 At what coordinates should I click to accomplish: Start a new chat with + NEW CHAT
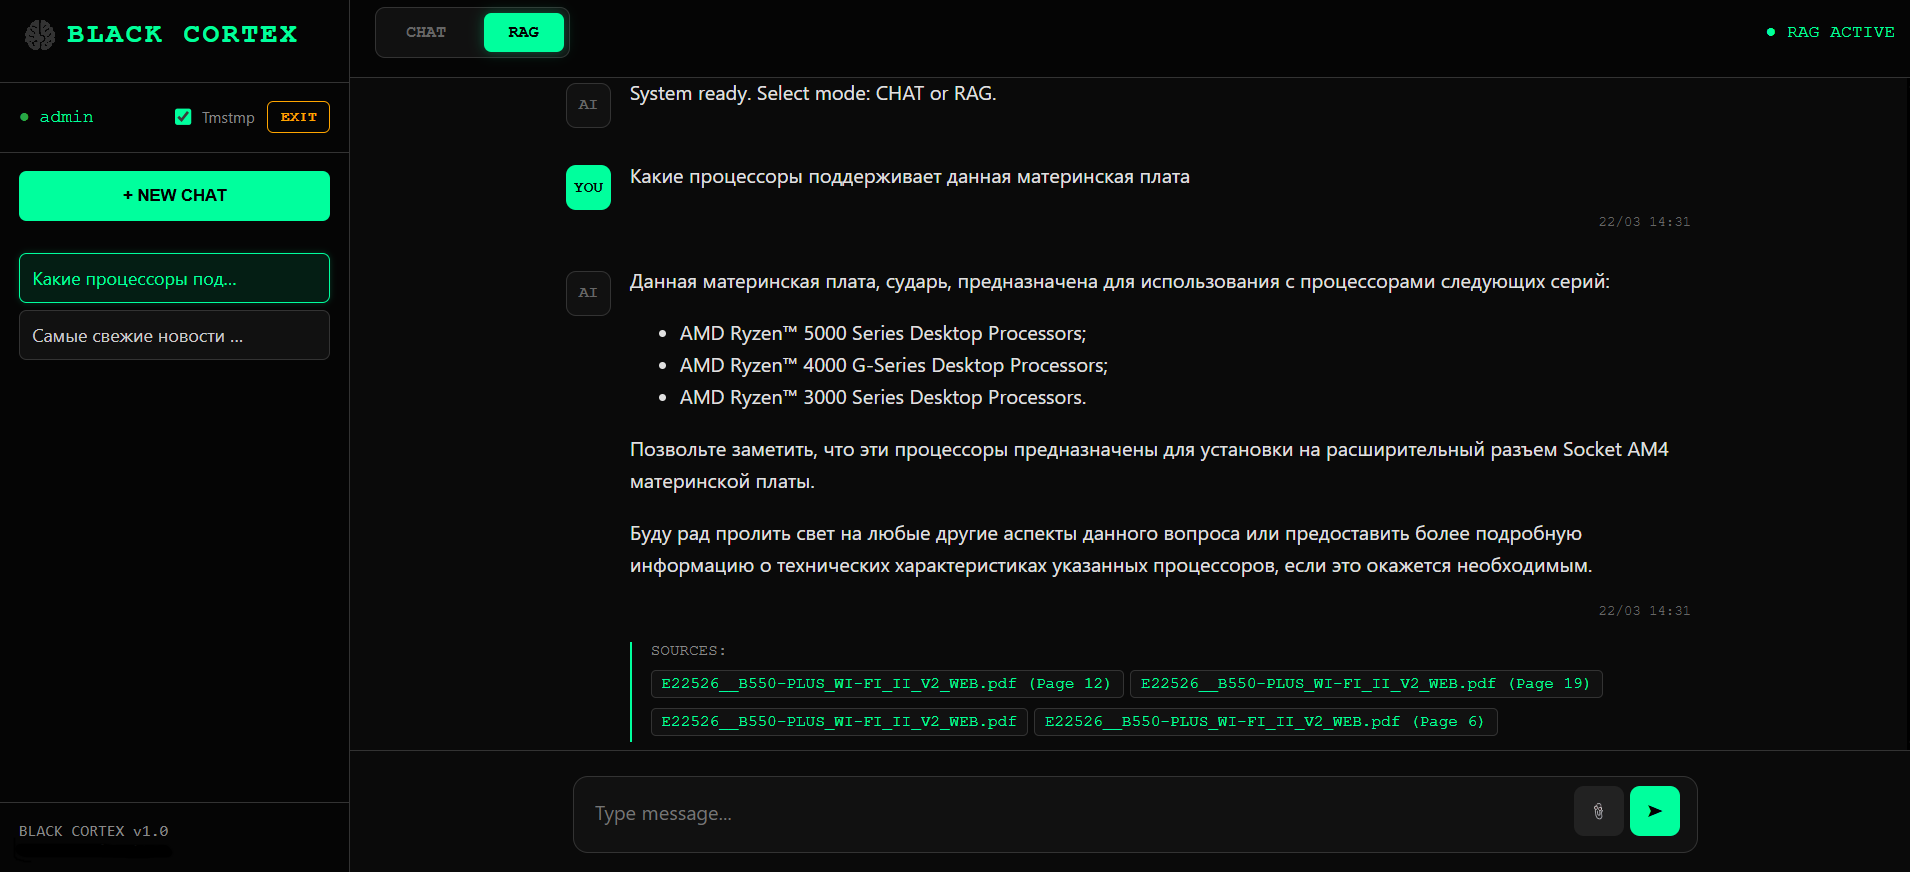[x=174, y=196]
